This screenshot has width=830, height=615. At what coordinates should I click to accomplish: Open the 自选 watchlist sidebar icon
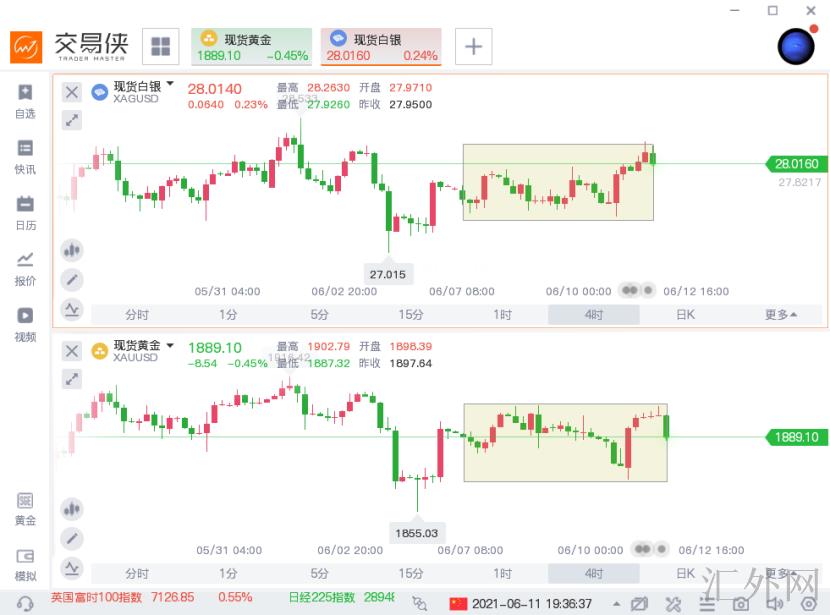tap(25, 101)
